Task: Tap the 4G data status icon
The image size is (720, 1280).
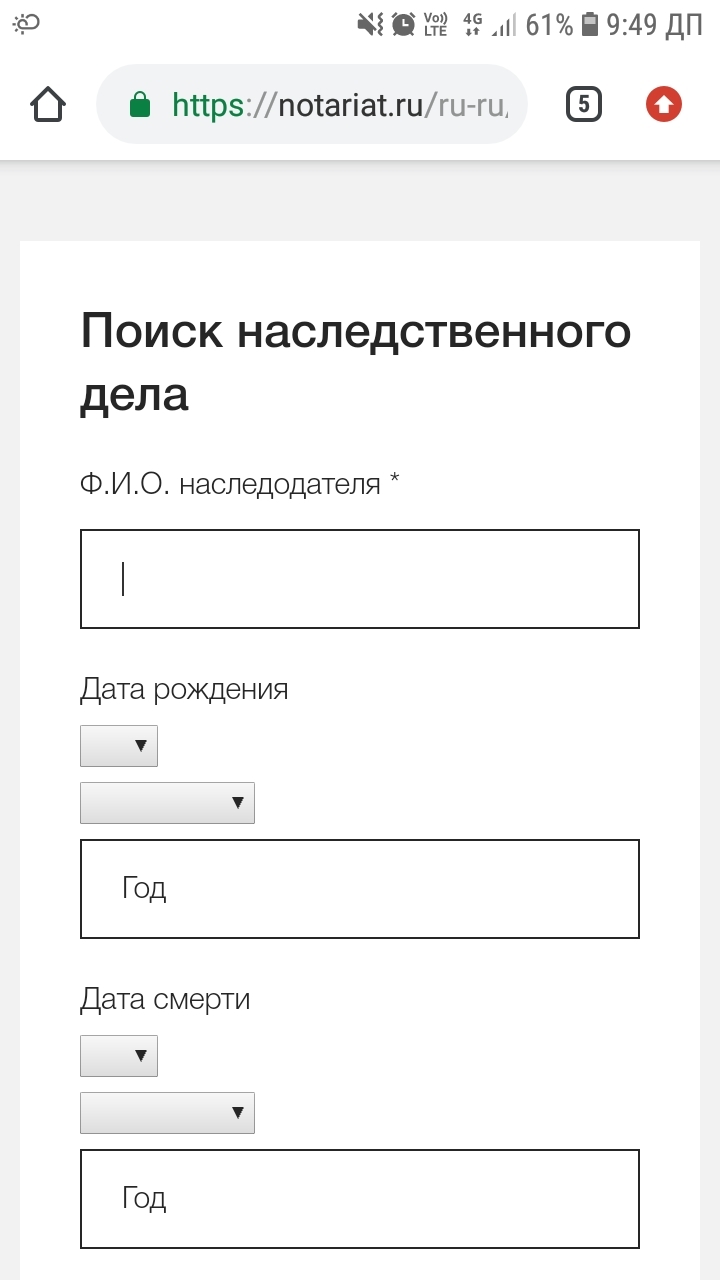Action: (473, 24)
